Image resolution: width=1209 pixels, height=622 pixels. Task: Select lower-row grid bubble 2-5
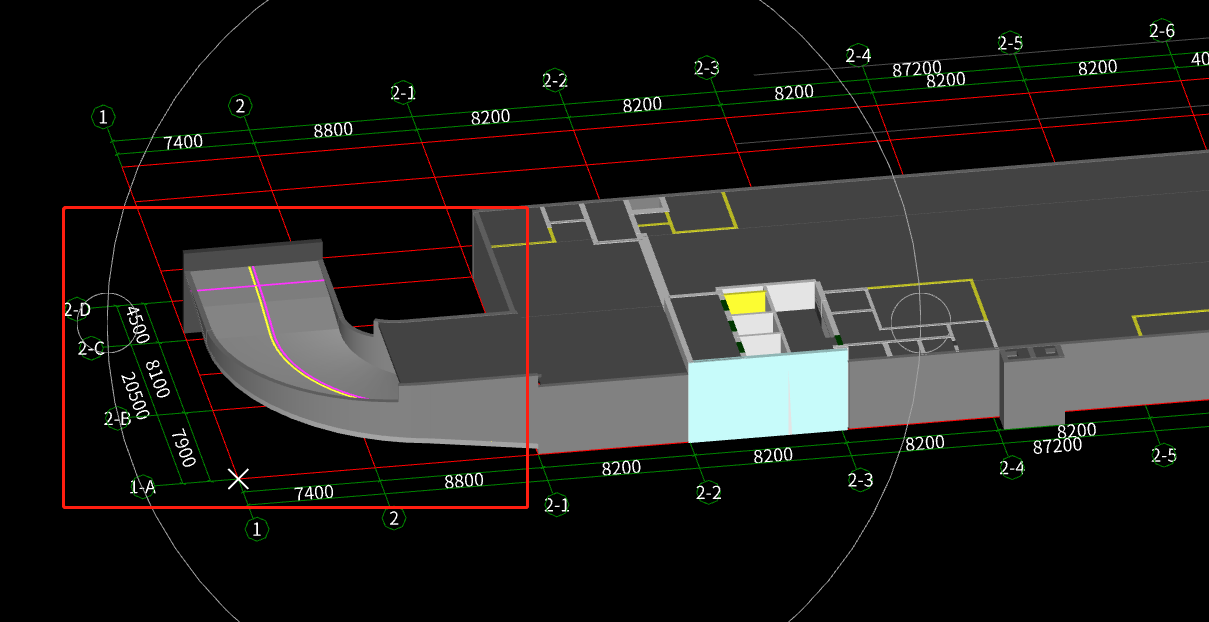tap(1163, 456)
